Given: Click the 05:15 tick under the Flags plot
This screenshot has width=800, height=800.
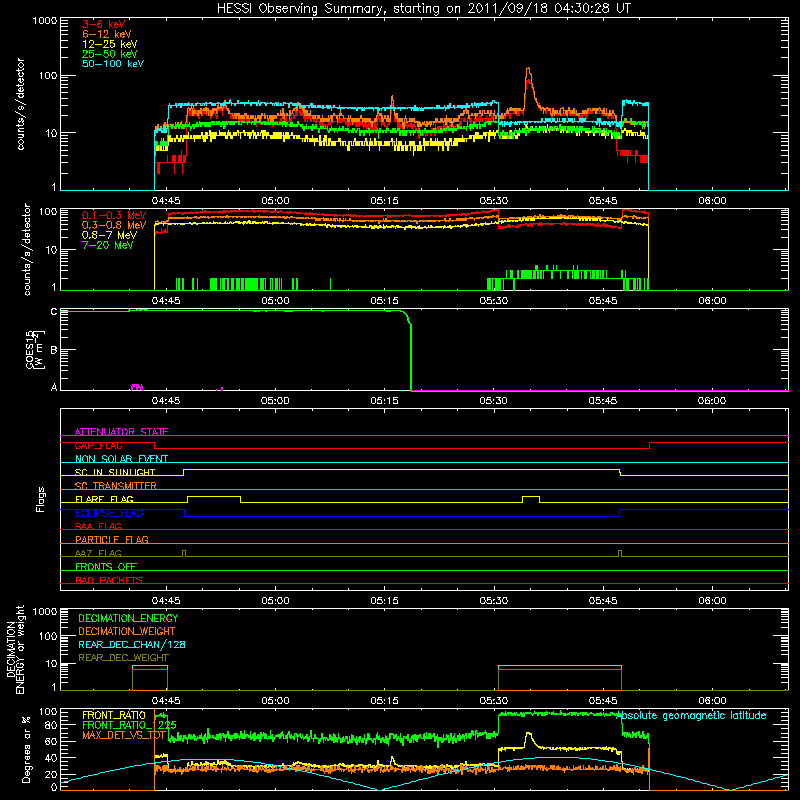Looking at the screenshot, I should pos(384,601).
